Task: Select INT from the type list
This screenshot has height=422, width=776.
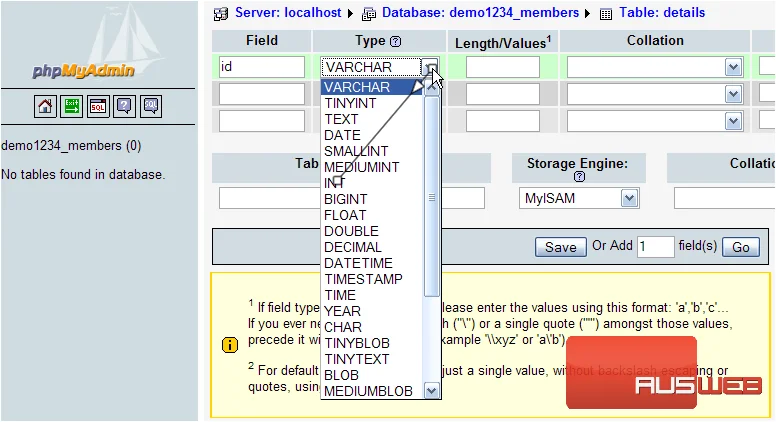Action: [372, 183]
